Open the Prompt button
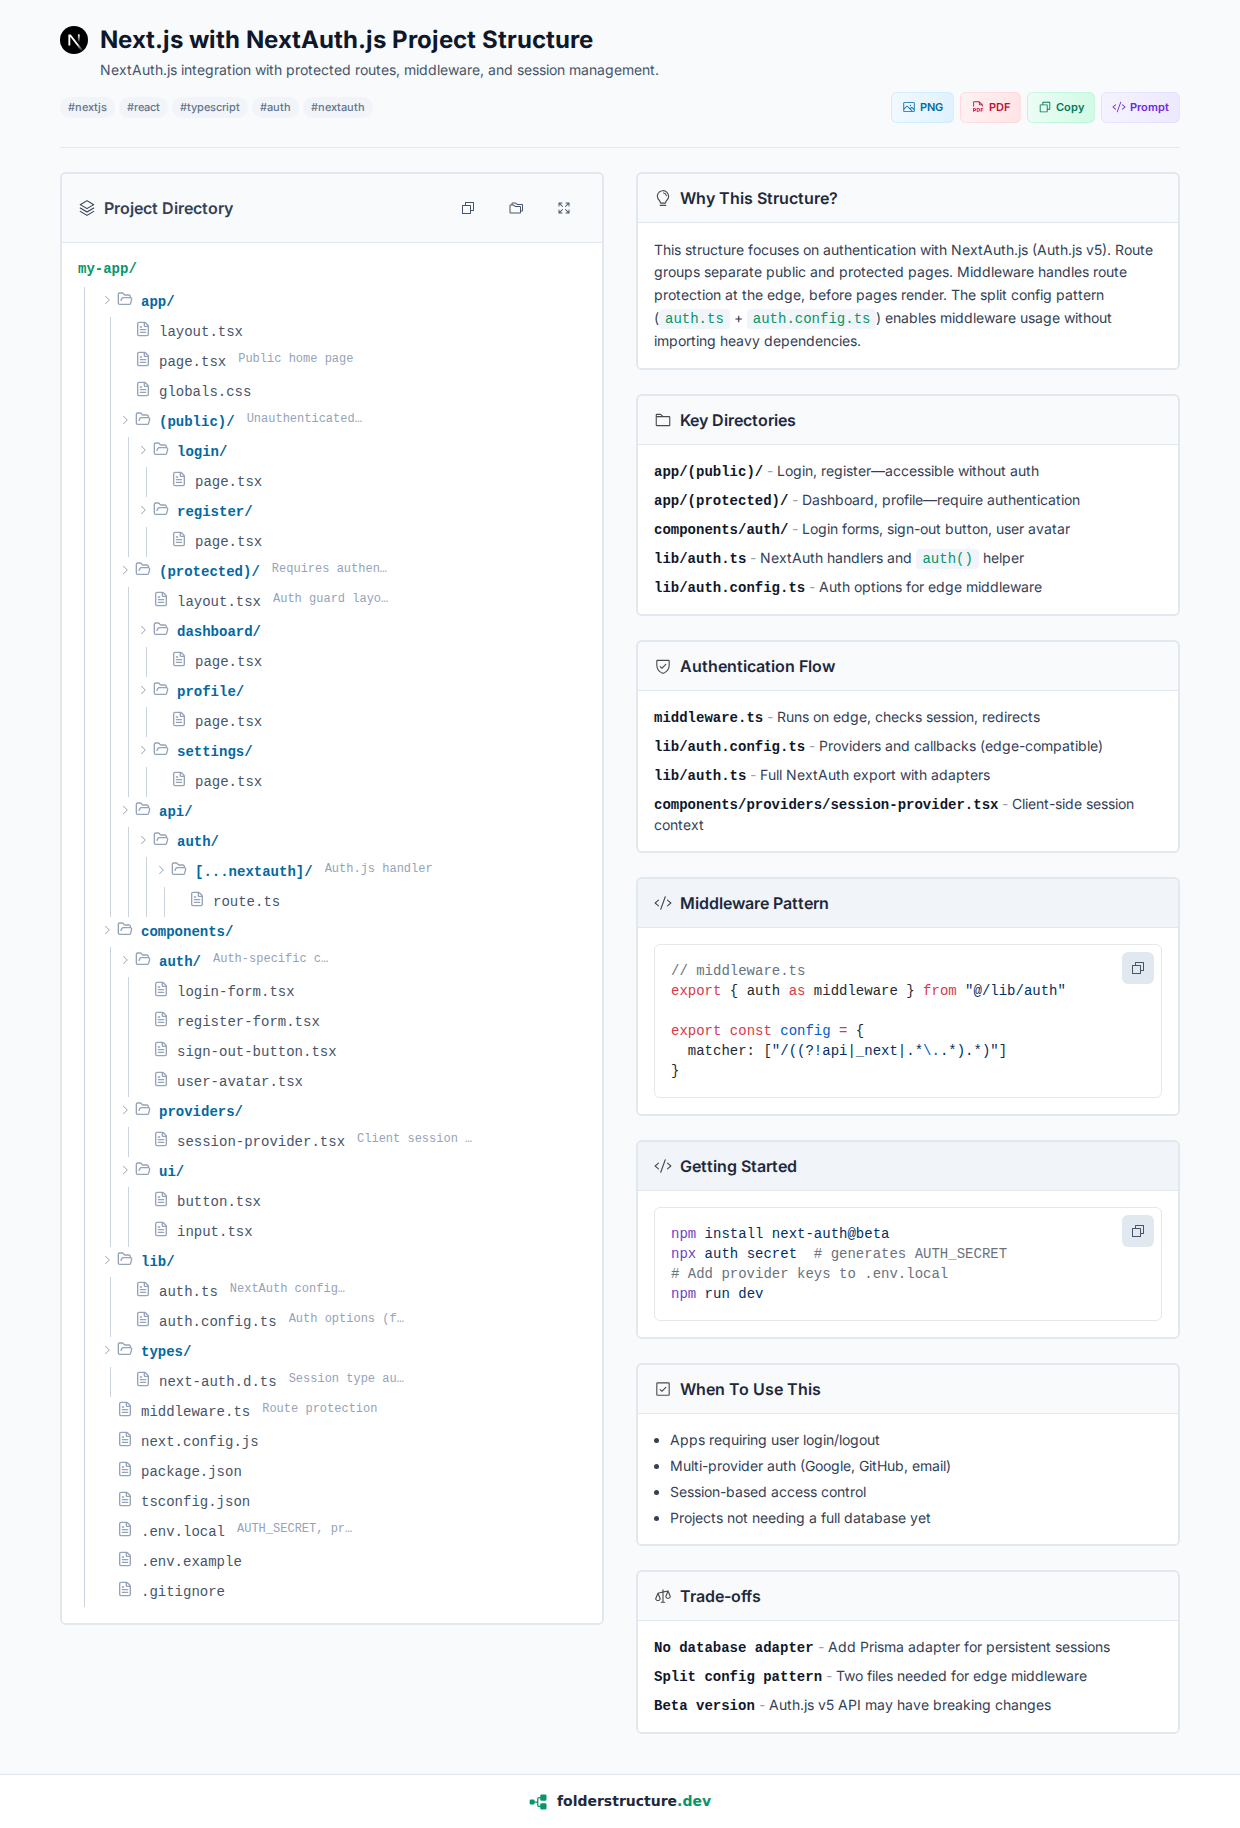1240x1828 pixels. tap(1140, 107)
